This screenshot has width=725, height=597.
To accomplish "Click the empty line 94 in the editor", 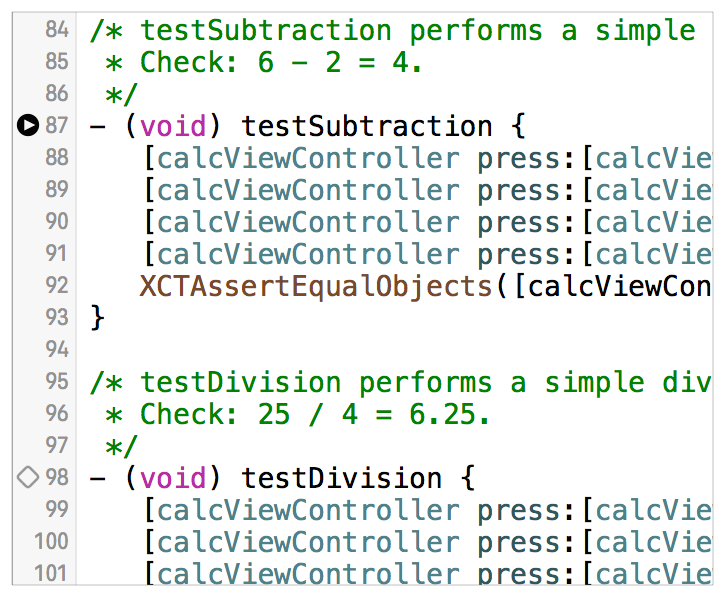I will tap(400, 350).
